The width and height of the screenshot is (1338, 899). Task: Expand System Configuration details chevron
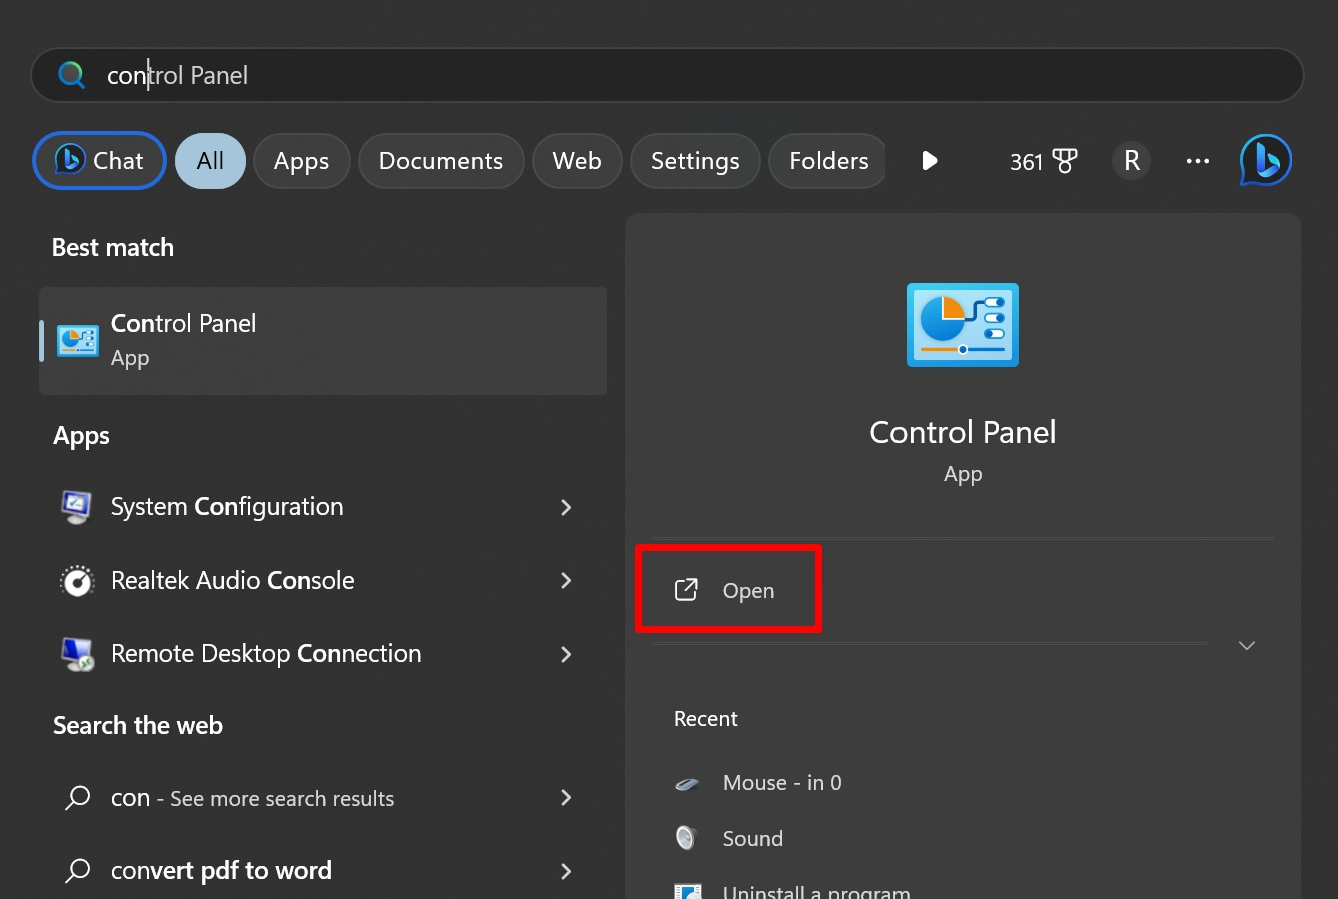566,507
